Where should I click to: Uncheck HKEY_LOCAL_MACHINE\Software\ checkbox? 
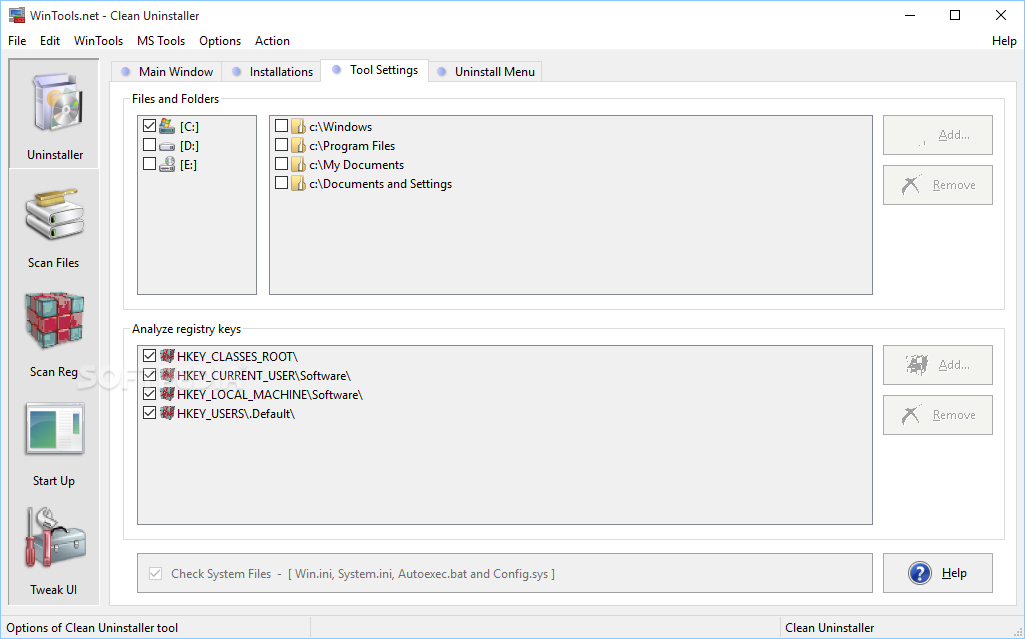click(150, 393)
